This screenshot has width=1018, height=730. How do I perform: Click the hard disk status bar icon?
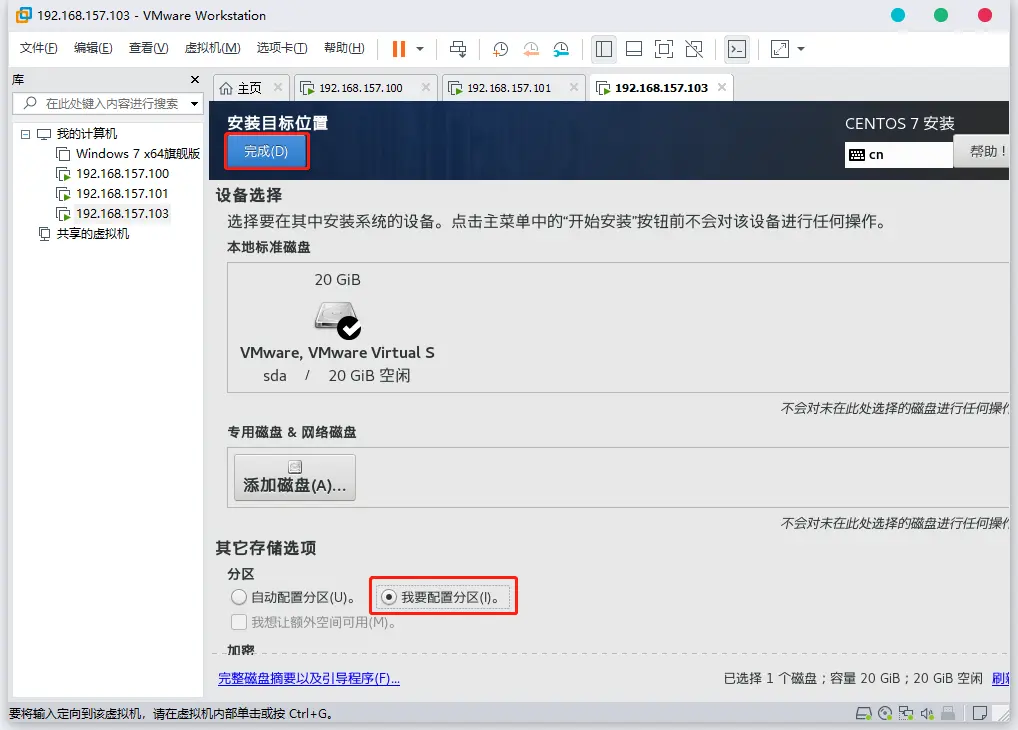click(x=863, y=714)
